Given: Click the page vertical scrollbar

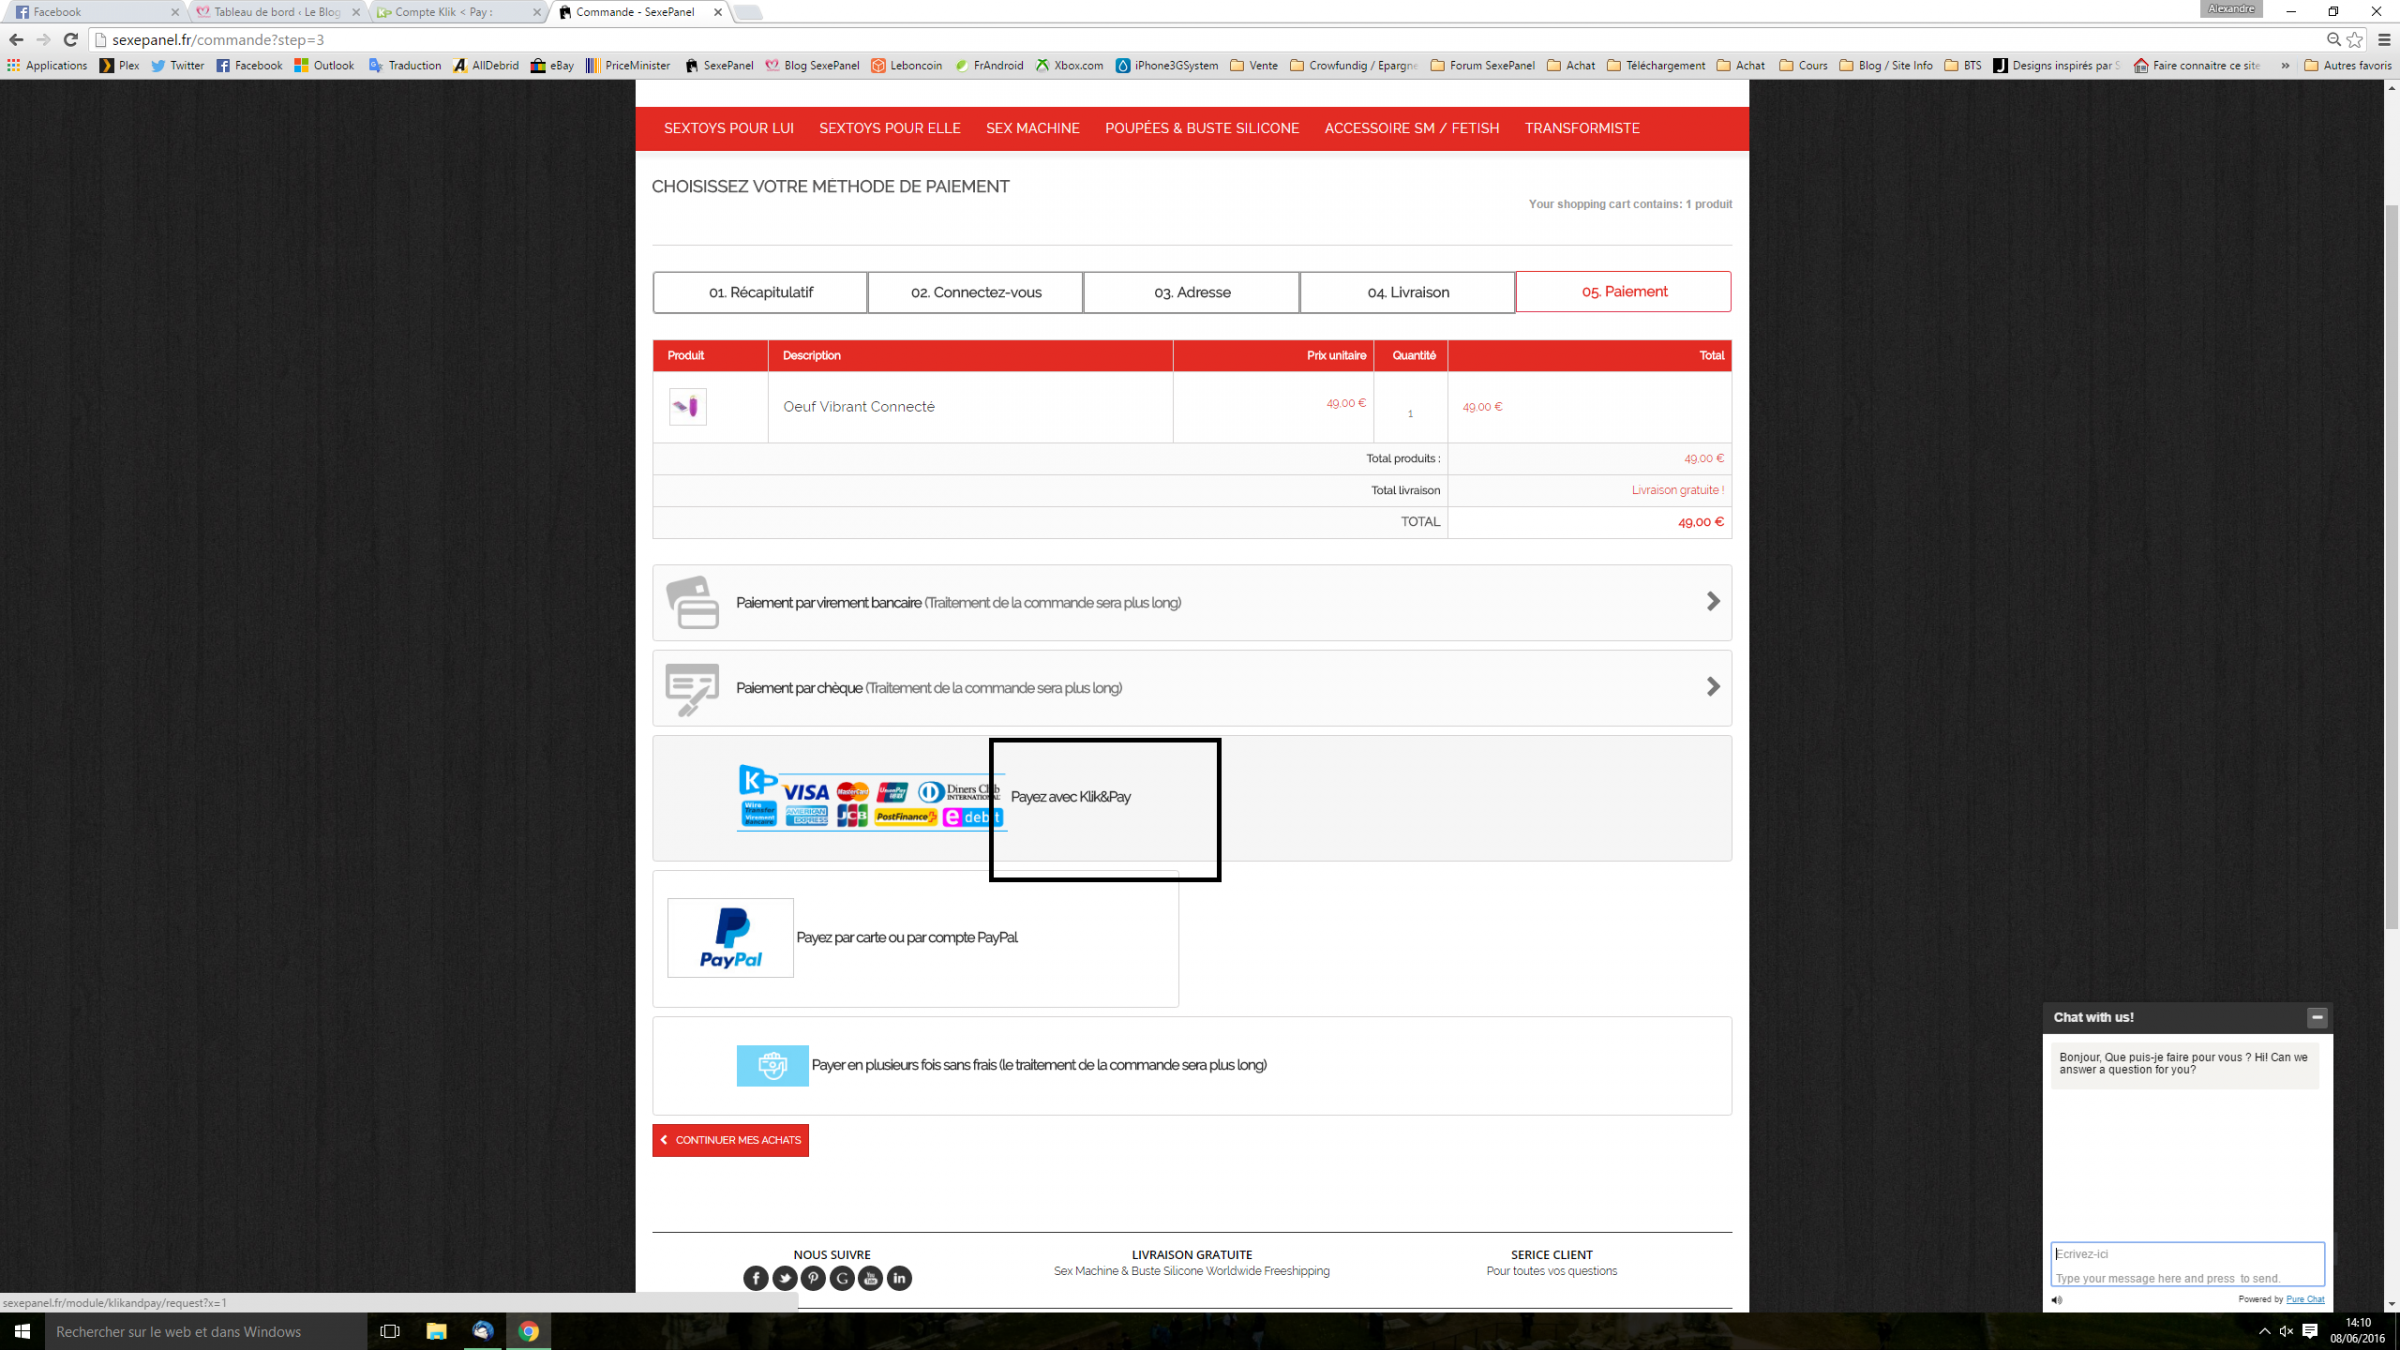Looking at the screenshot, I should [2391, 566].
